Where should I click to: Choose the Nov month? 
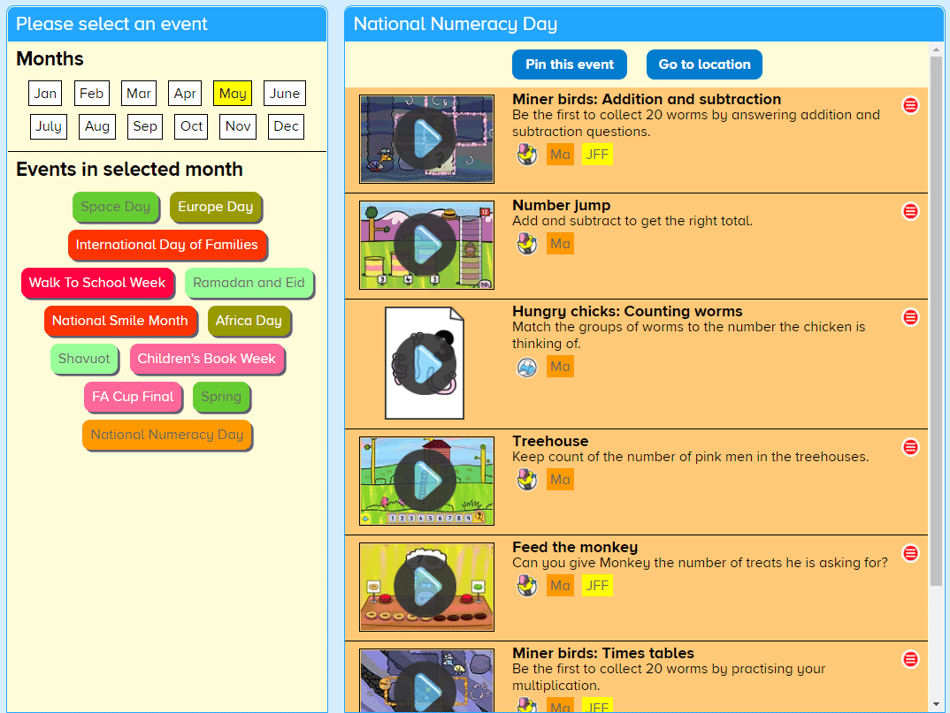tap(238, 127)
